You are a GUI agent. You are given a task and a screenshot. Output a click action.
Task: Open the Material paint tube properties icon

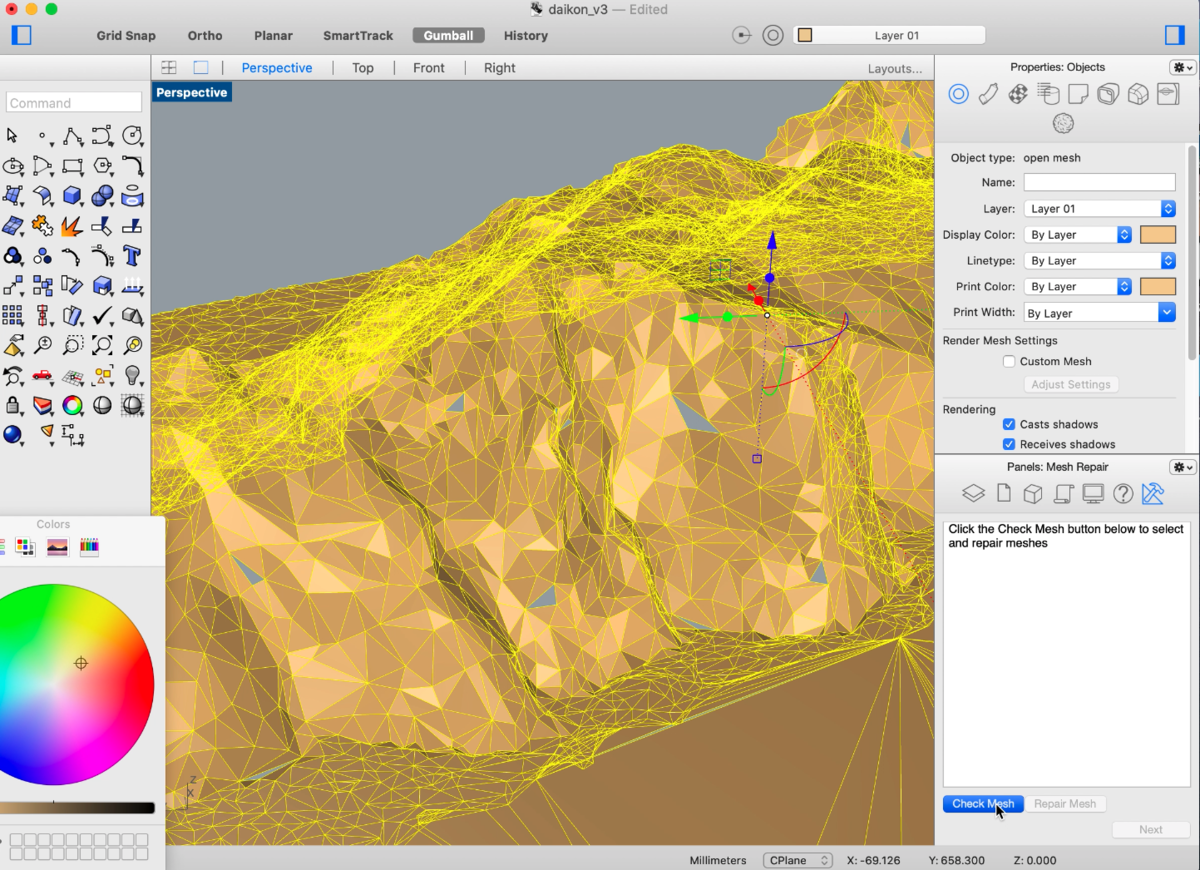point(988,95)
